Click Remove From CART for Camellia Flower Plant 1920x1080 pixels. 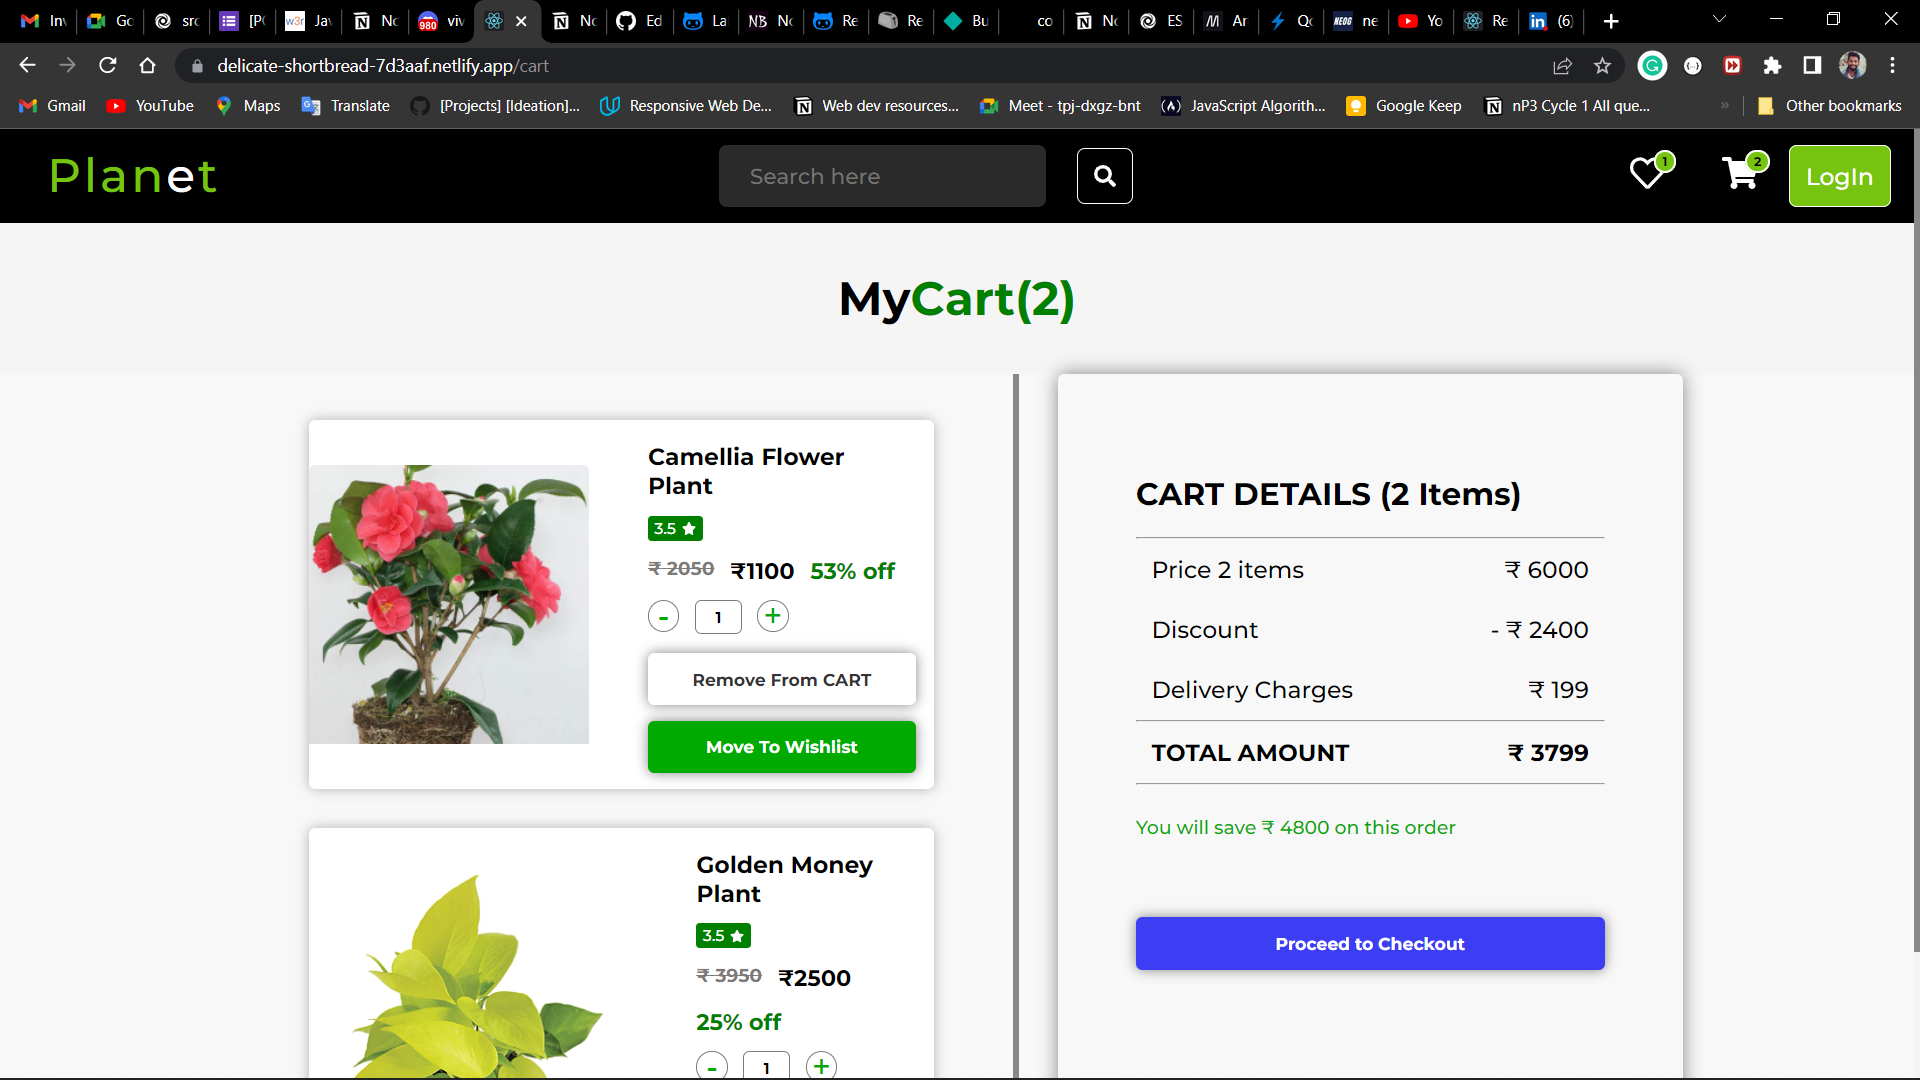pos(781,679)
